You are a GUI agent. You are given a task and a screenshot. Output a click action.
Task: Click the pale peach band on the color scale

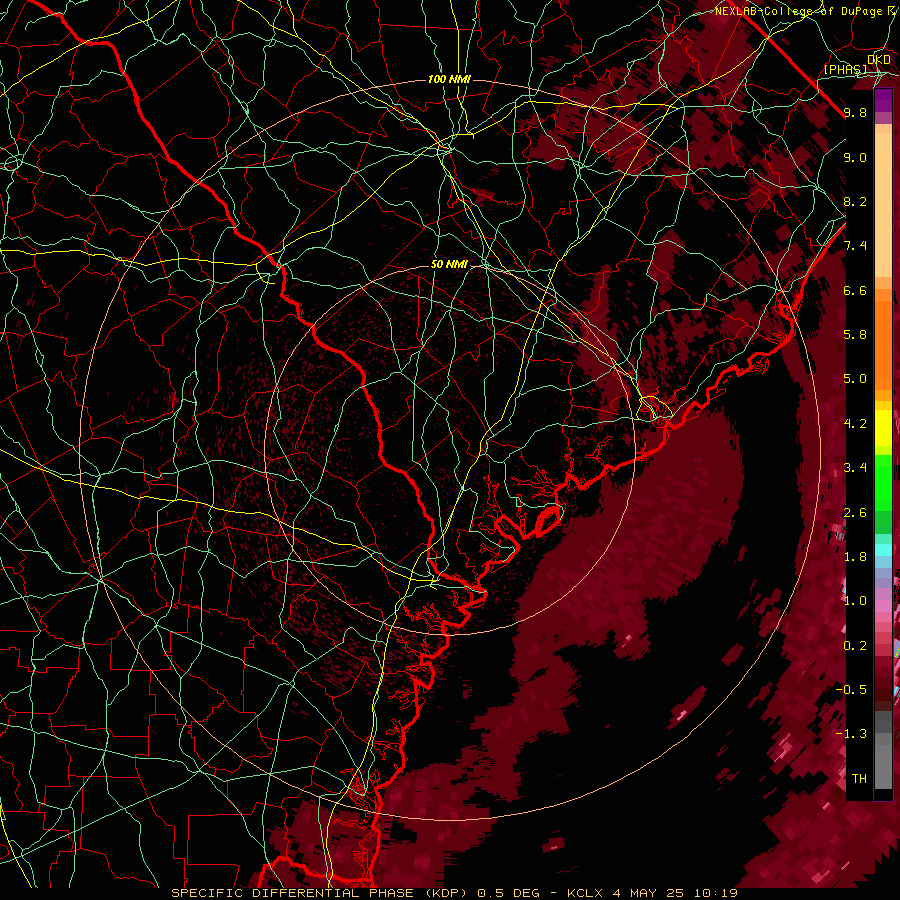pyautogui.click(x=883, y=207)
